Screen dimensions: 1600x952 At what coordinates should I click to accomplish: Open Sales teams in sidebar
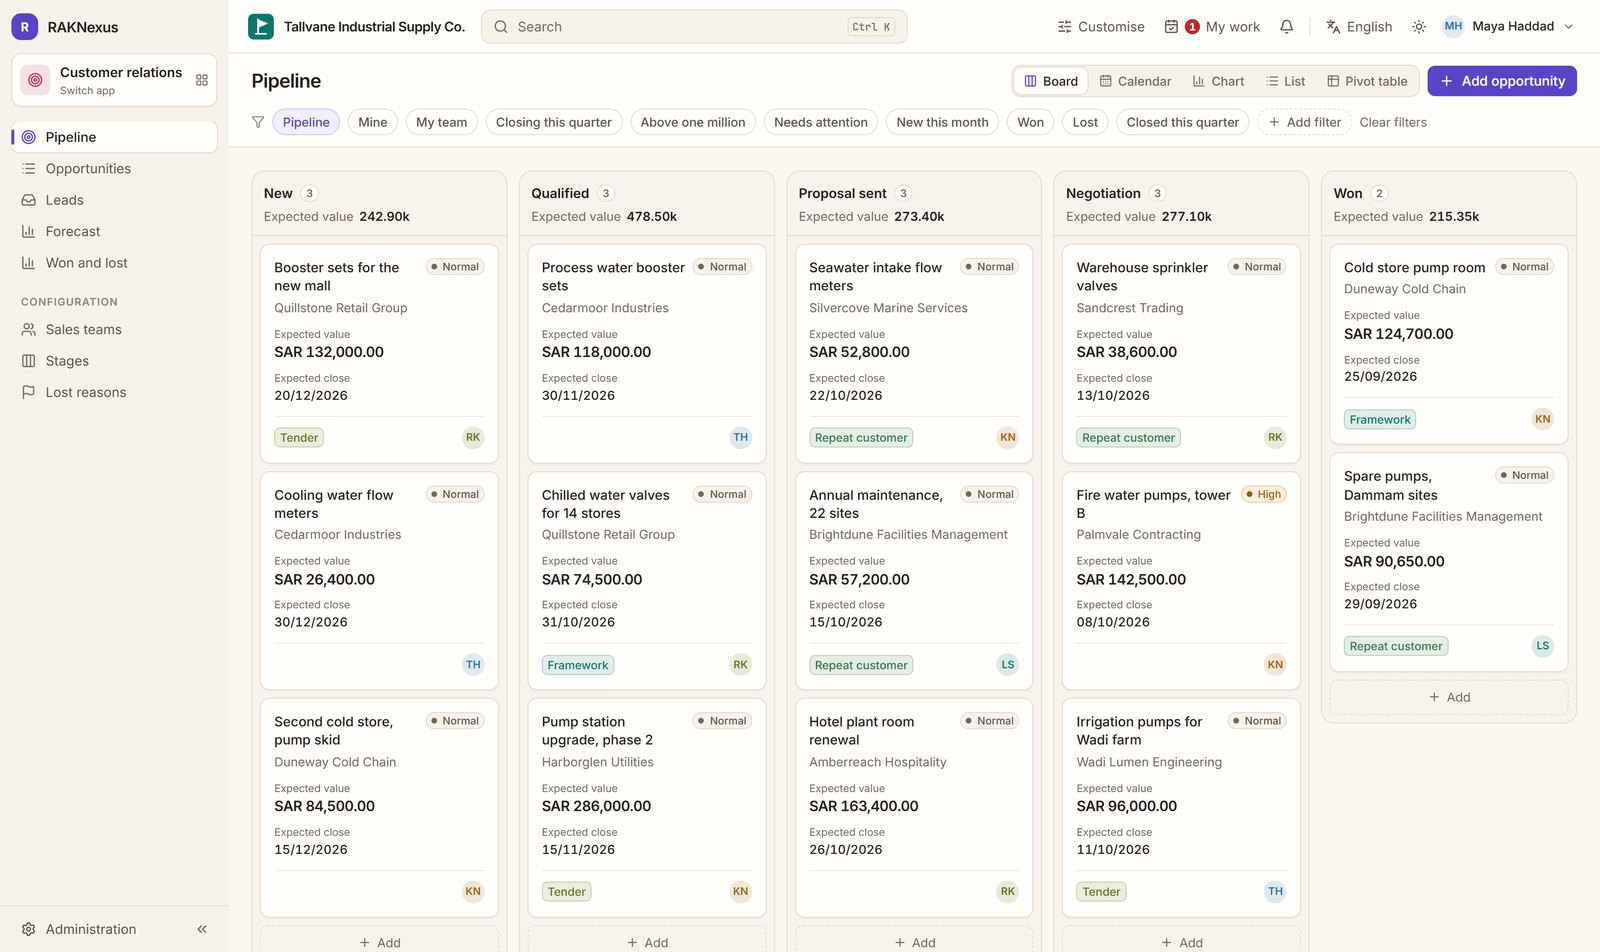pos(114,330)
